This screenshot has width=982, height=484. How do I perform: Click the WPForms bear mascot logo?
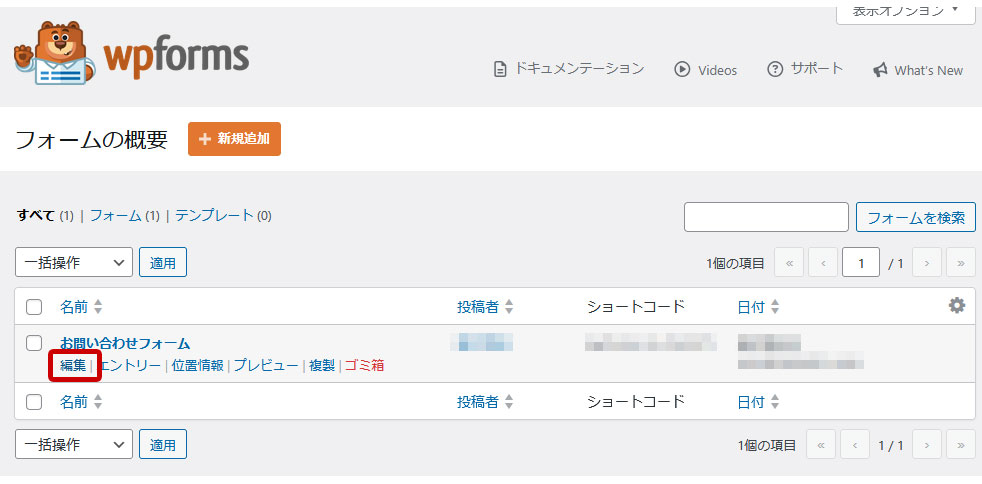pyautogui.click(x=56, y=54)
